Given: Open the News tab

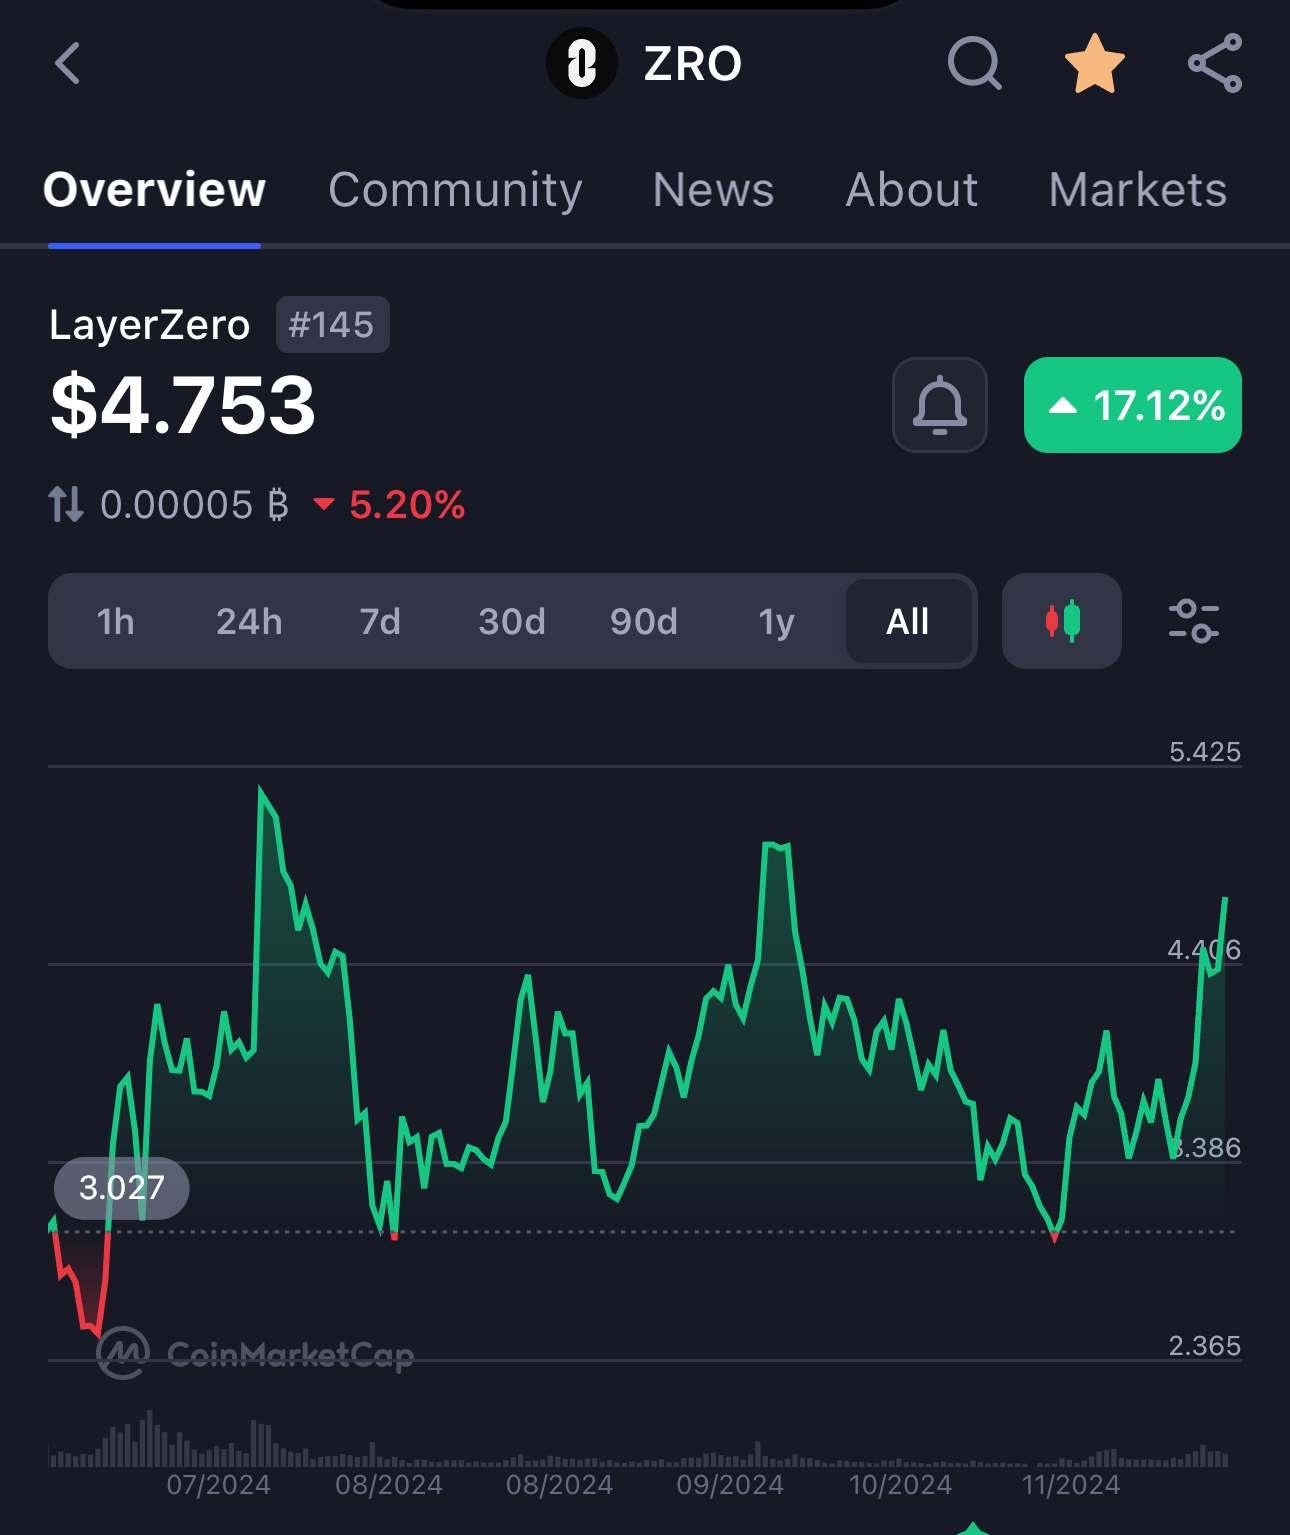Looking at the screenshot, I should click(x=713, y=190).
